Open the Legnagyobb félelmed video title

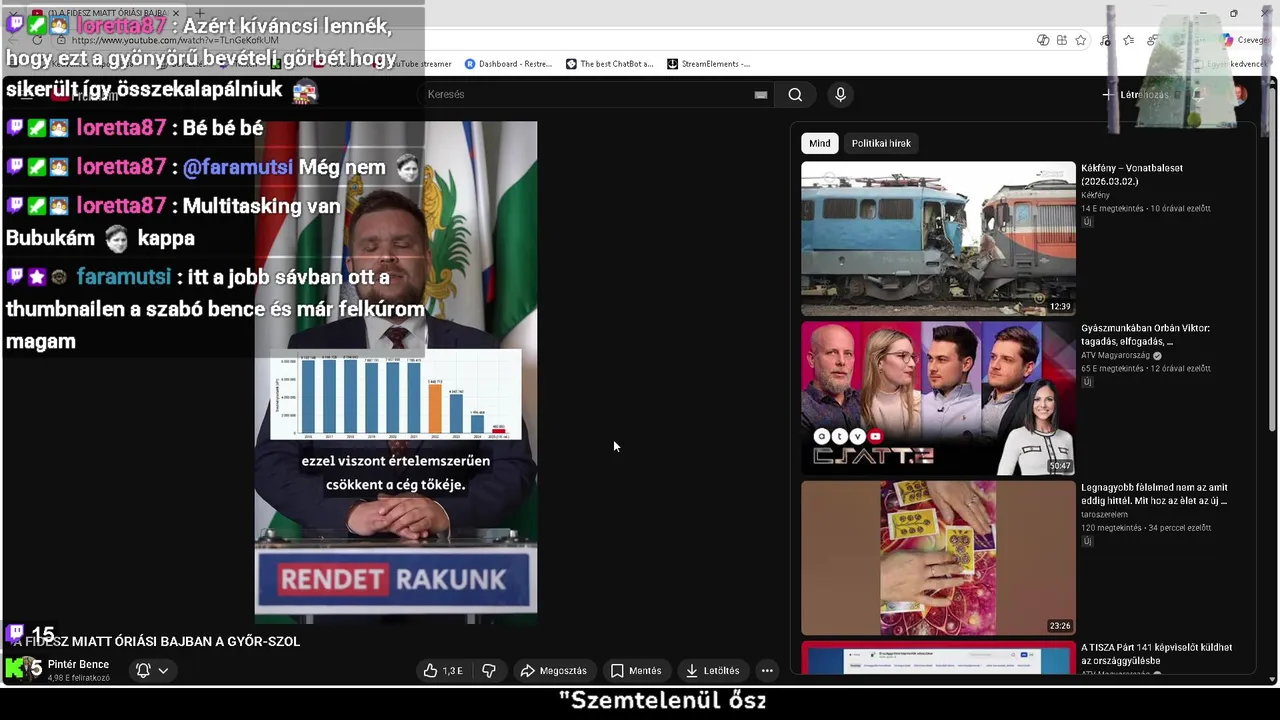pos(1154,494)
